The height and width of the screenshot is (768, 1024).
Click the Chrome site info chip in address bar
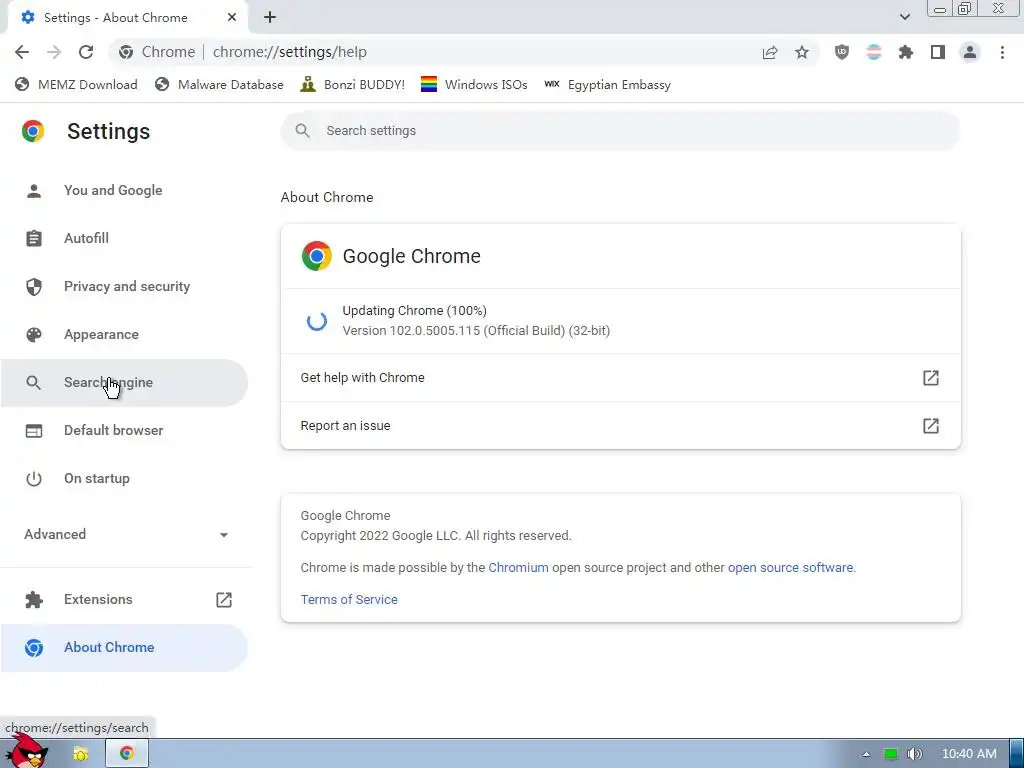point(157,52)
